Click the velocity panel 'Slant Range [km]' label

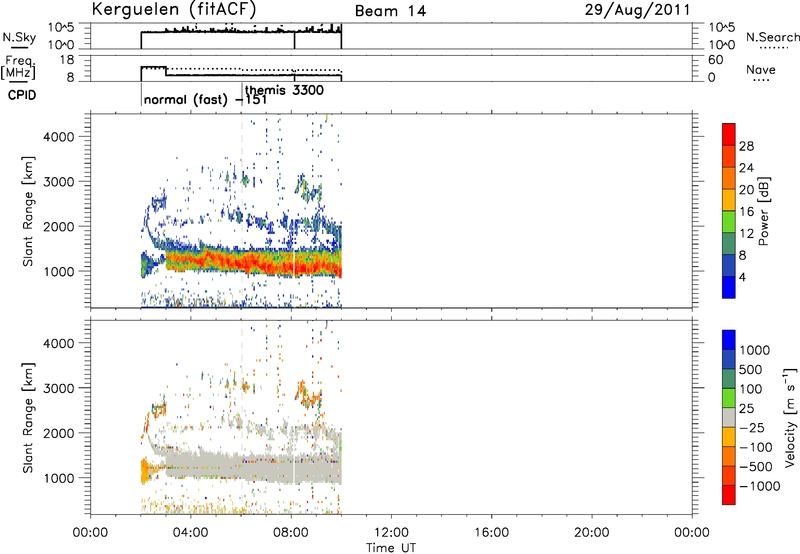click(x=28, y=418)
